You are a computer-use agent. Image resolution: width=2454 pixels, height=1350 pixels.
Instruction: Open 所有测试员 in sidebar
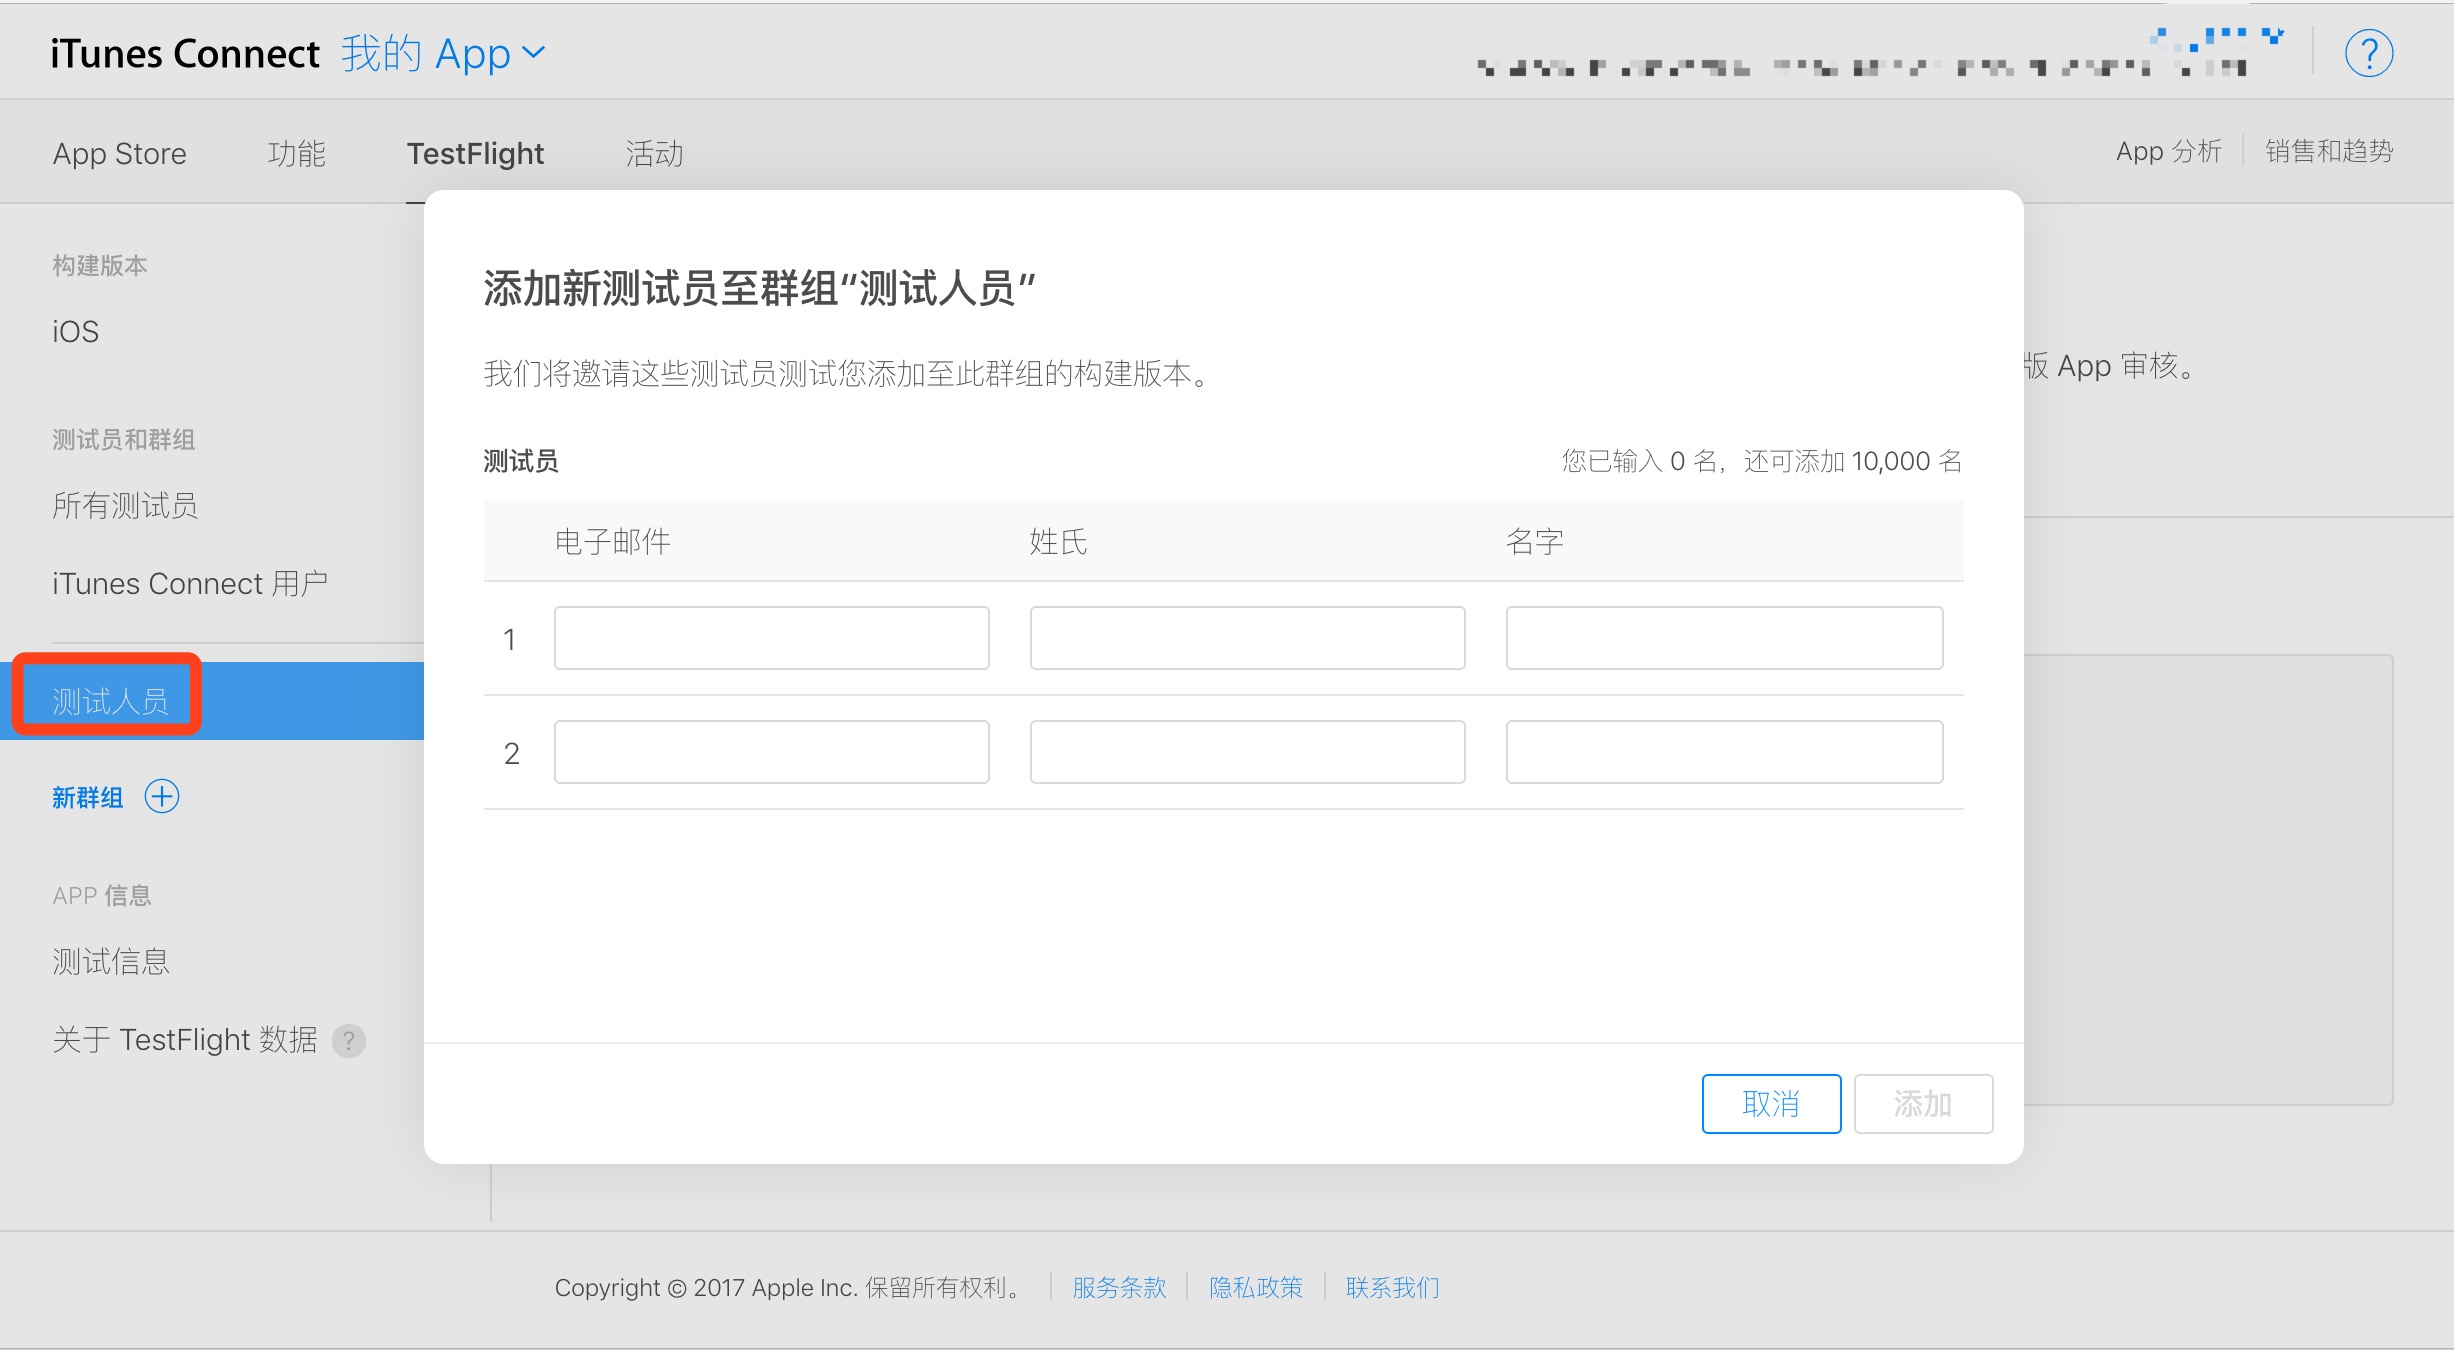tap(125, 505)
